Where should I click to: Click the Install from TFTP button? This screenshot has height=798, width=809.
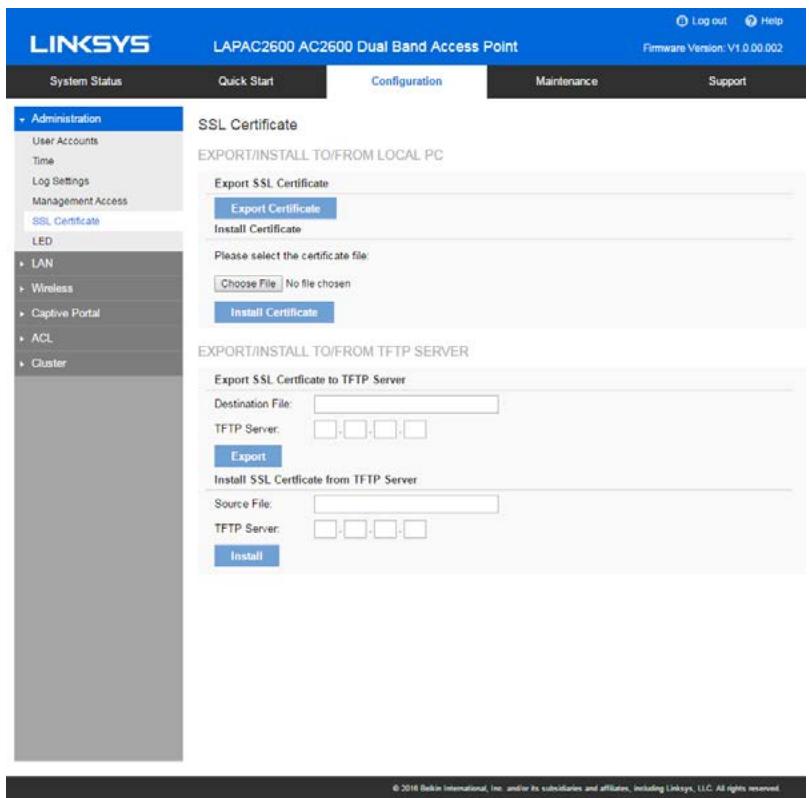[247, 556]
